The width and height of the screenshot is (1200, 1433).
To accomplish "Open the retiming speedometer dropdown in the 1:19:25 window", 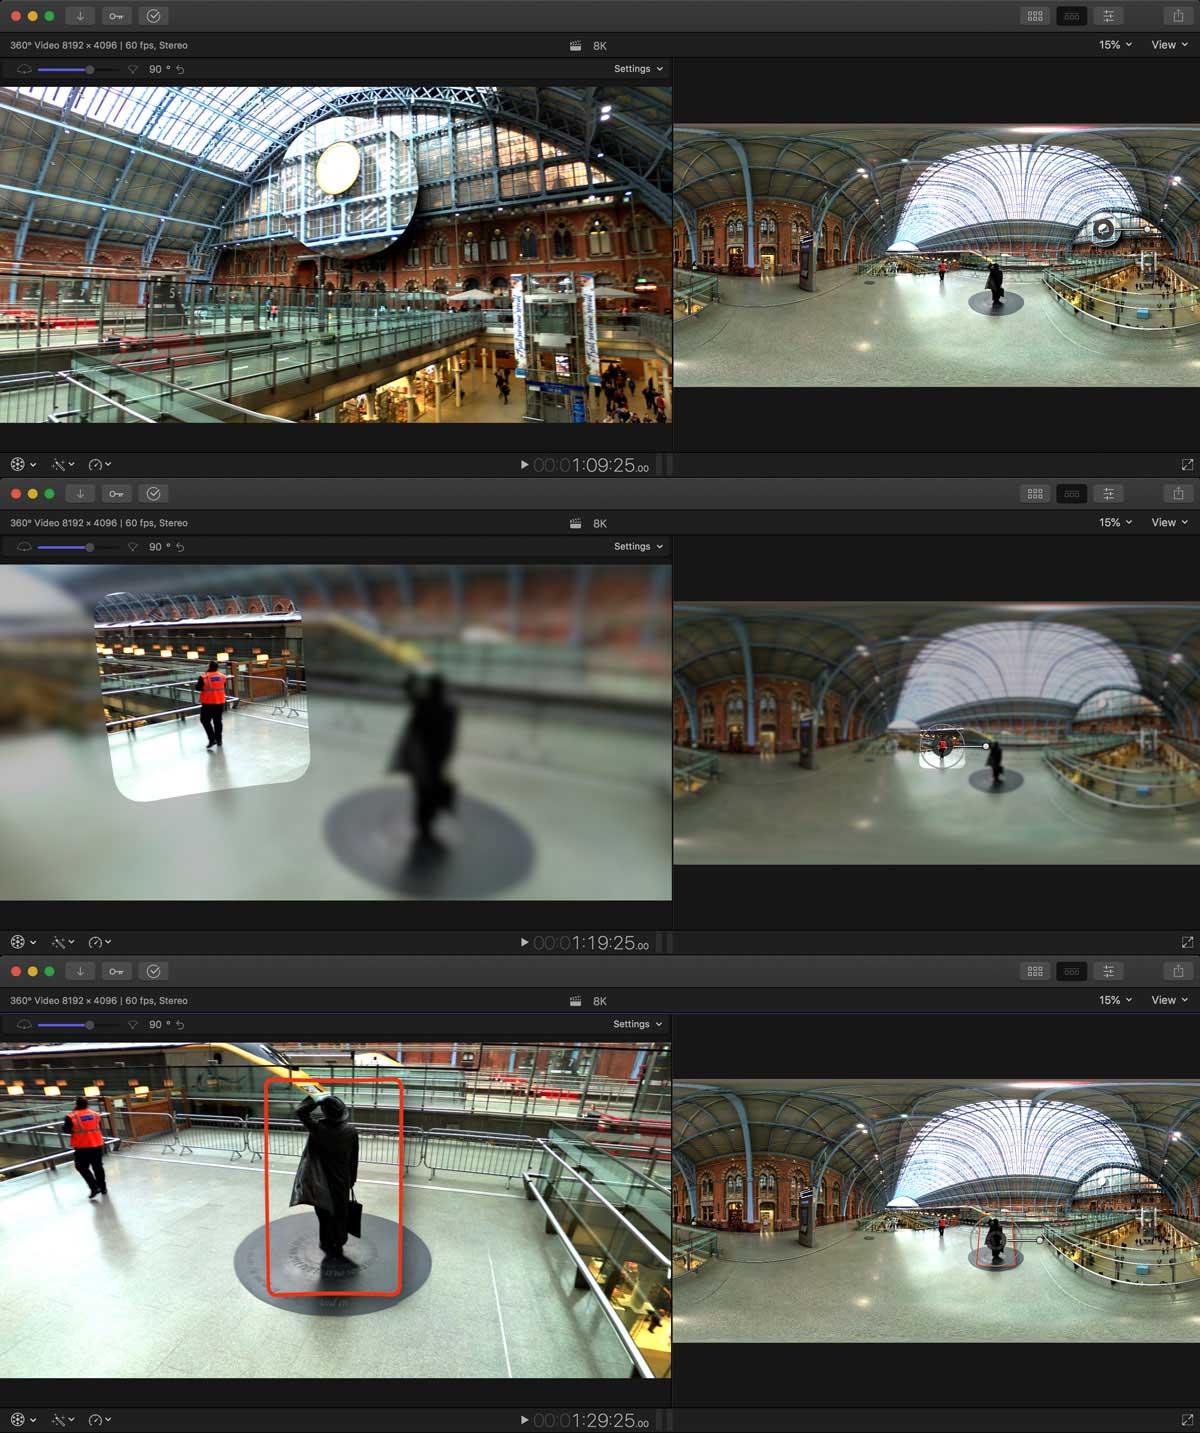I will tap(99, 943).
